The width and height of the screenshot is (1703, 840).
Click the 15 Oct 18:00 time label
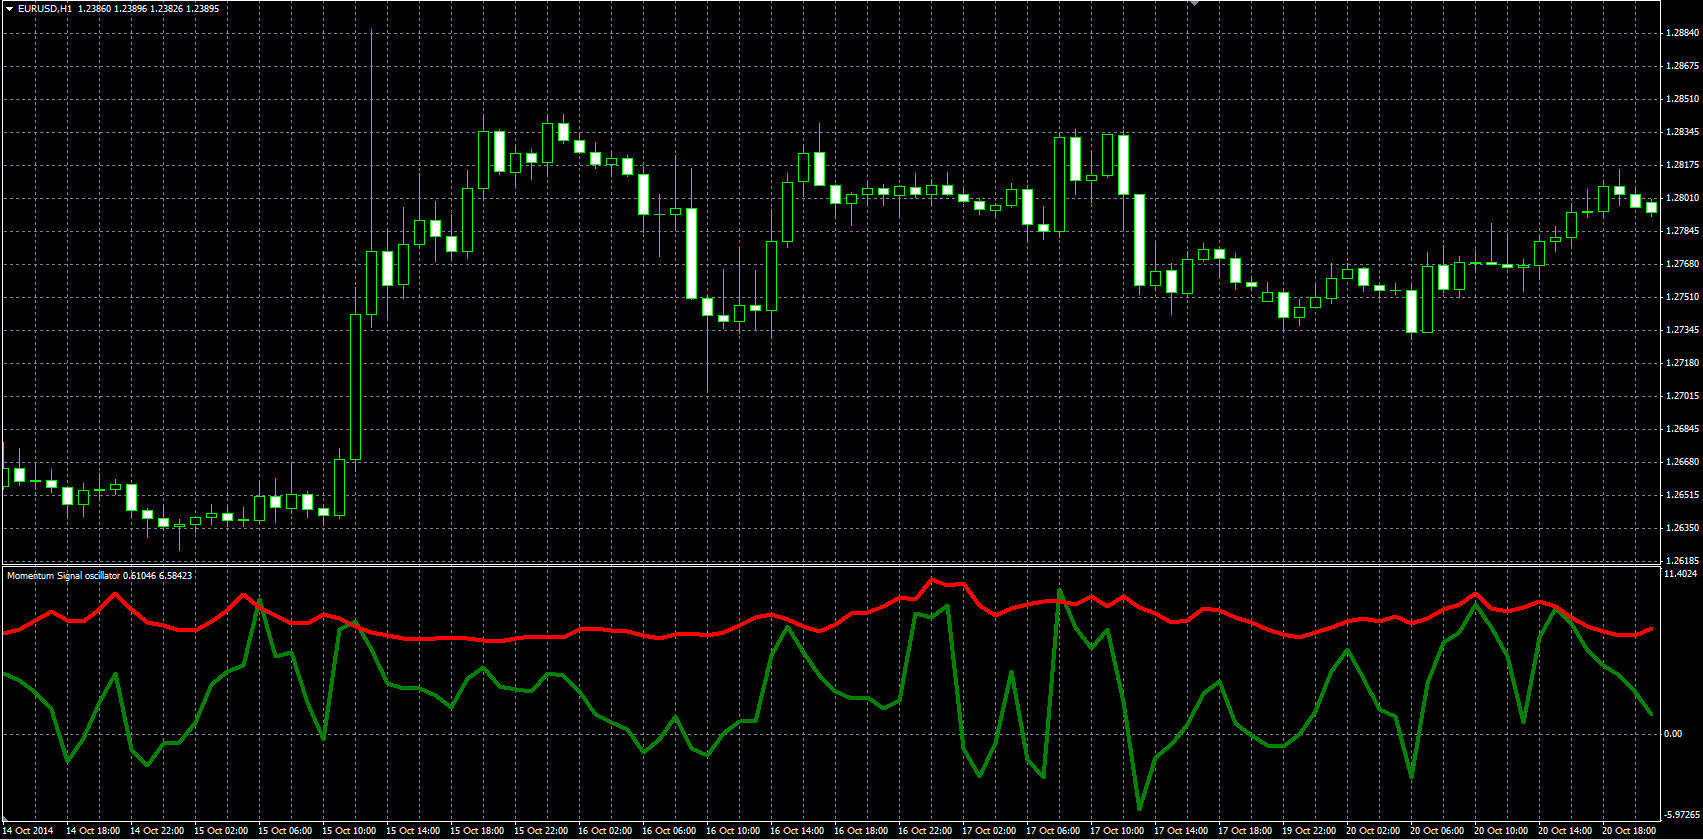477,831
